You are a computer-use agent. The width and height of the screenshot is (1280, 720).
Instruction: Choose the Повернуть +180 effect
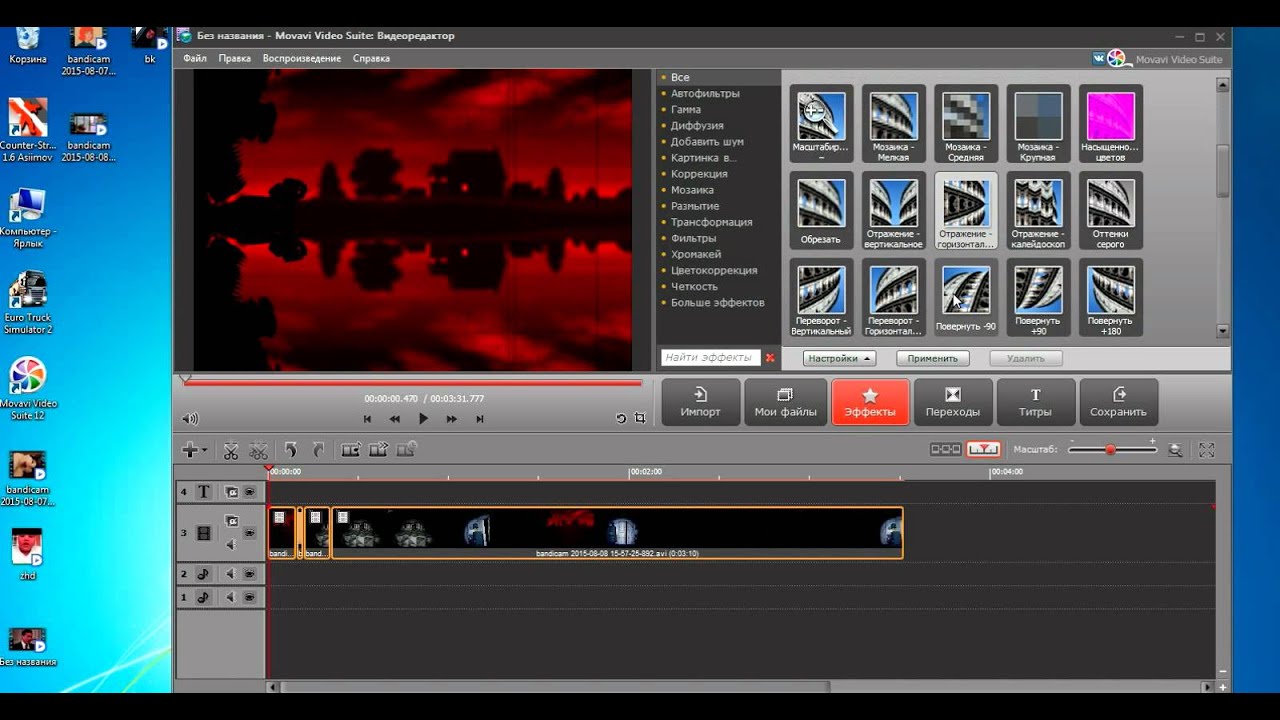point(1111,298)
